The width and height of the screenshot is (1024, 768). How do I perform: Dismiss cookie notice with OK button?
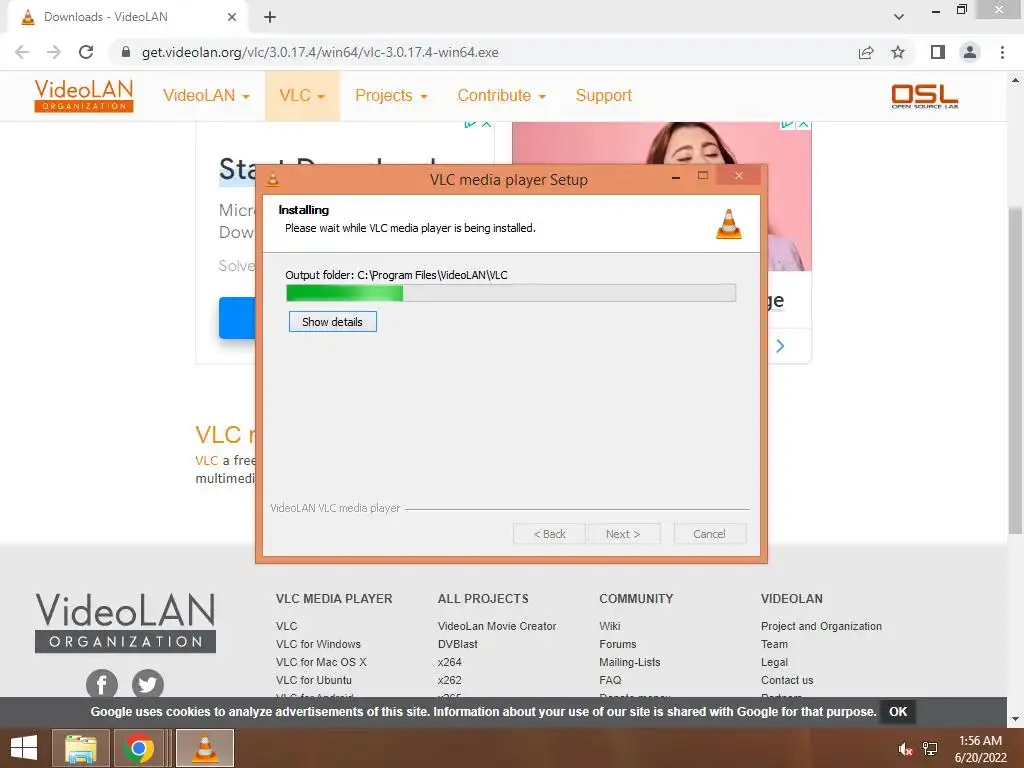pos(897,711)
